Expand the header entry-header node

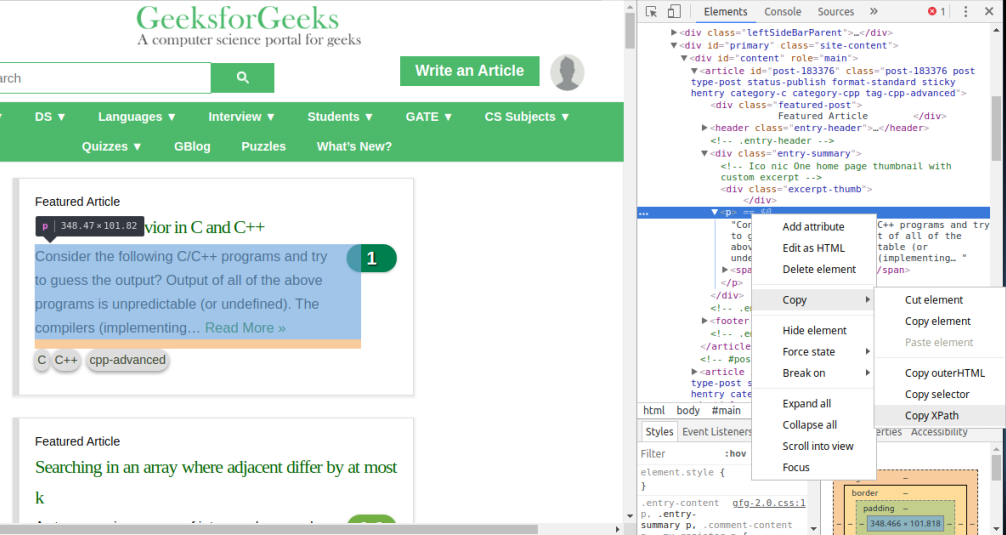point(705,128)
